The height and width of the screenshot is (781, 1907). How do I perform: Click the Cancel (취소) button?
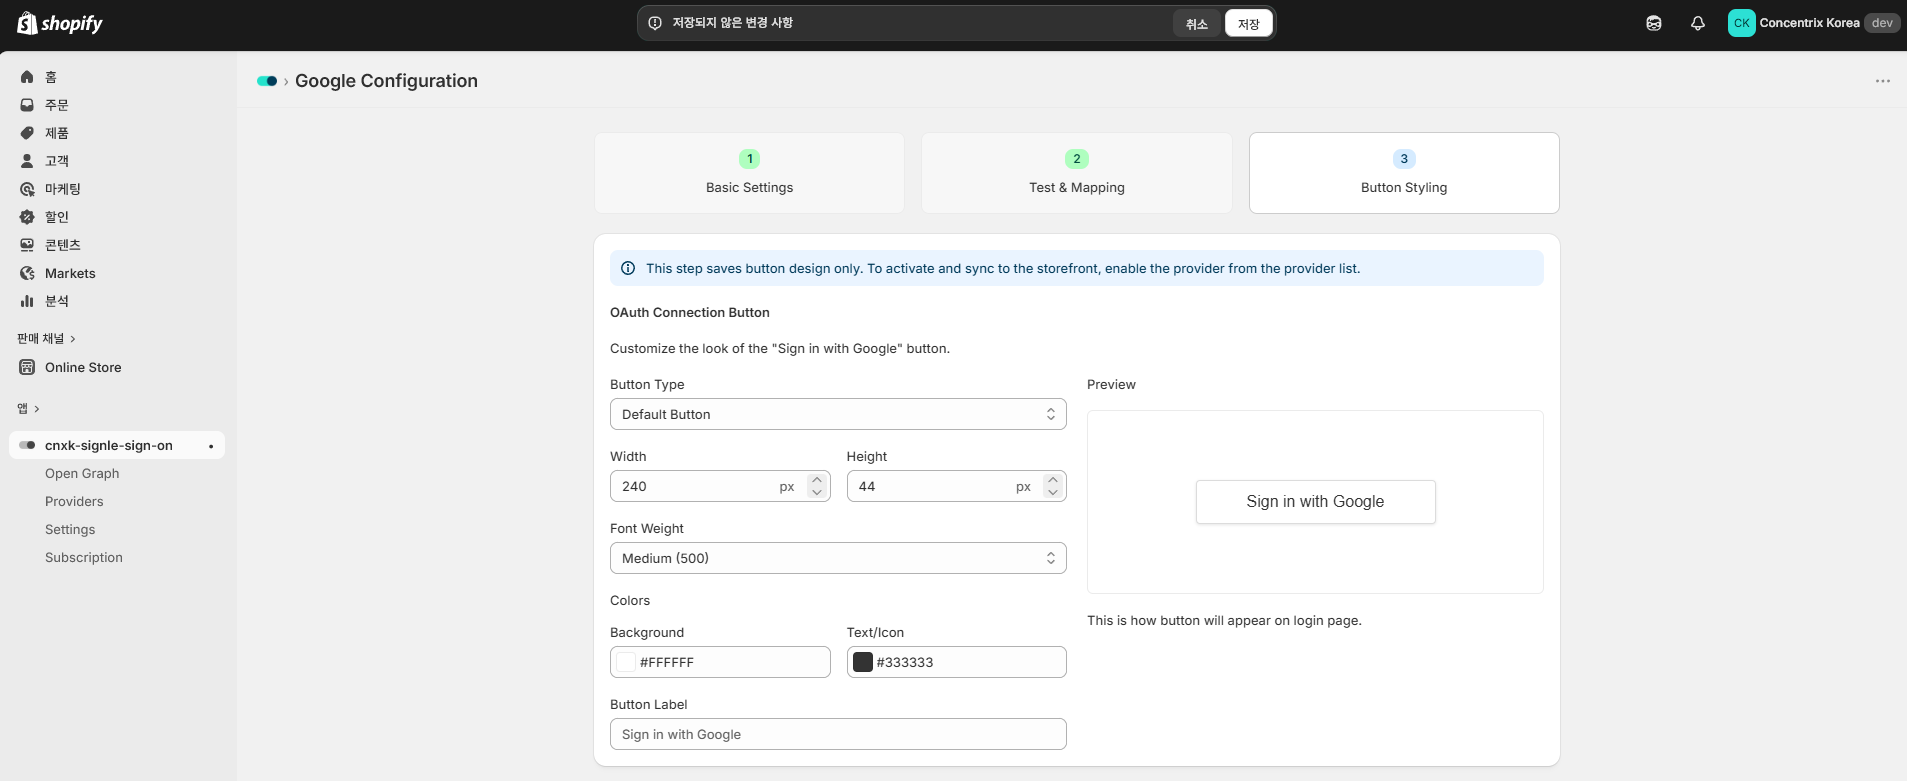click(1197, 24)
